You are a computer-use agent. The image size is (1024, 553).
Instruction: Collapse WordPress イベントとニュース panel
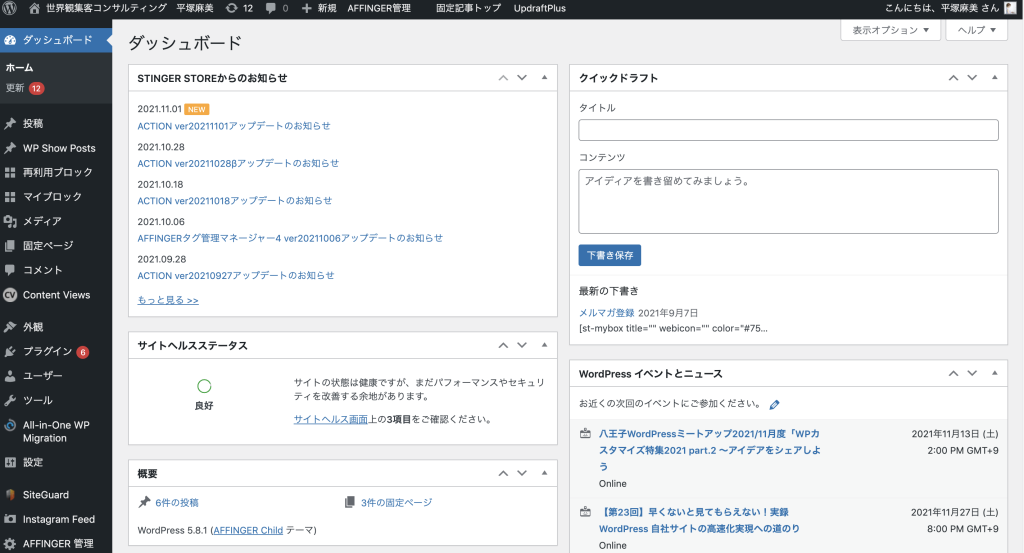(x=995, y=373)
